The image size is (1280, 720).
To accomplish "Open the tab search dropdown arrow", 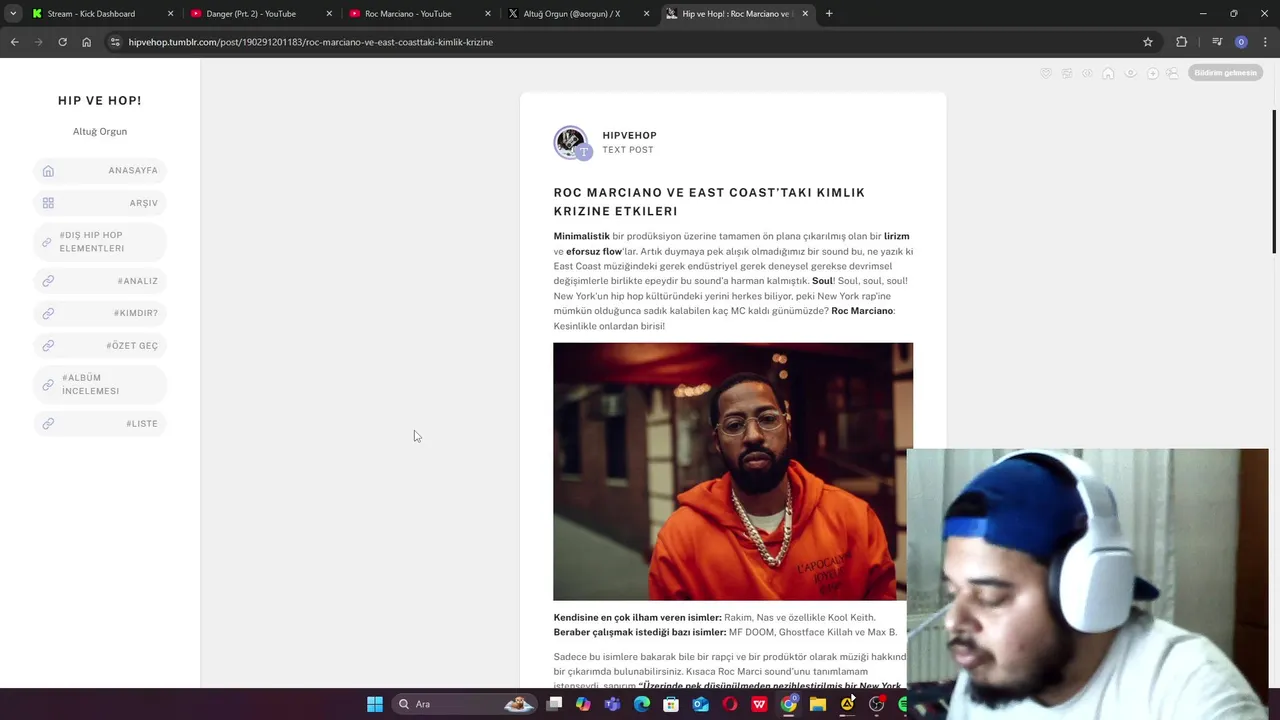I will click(12, 14).
